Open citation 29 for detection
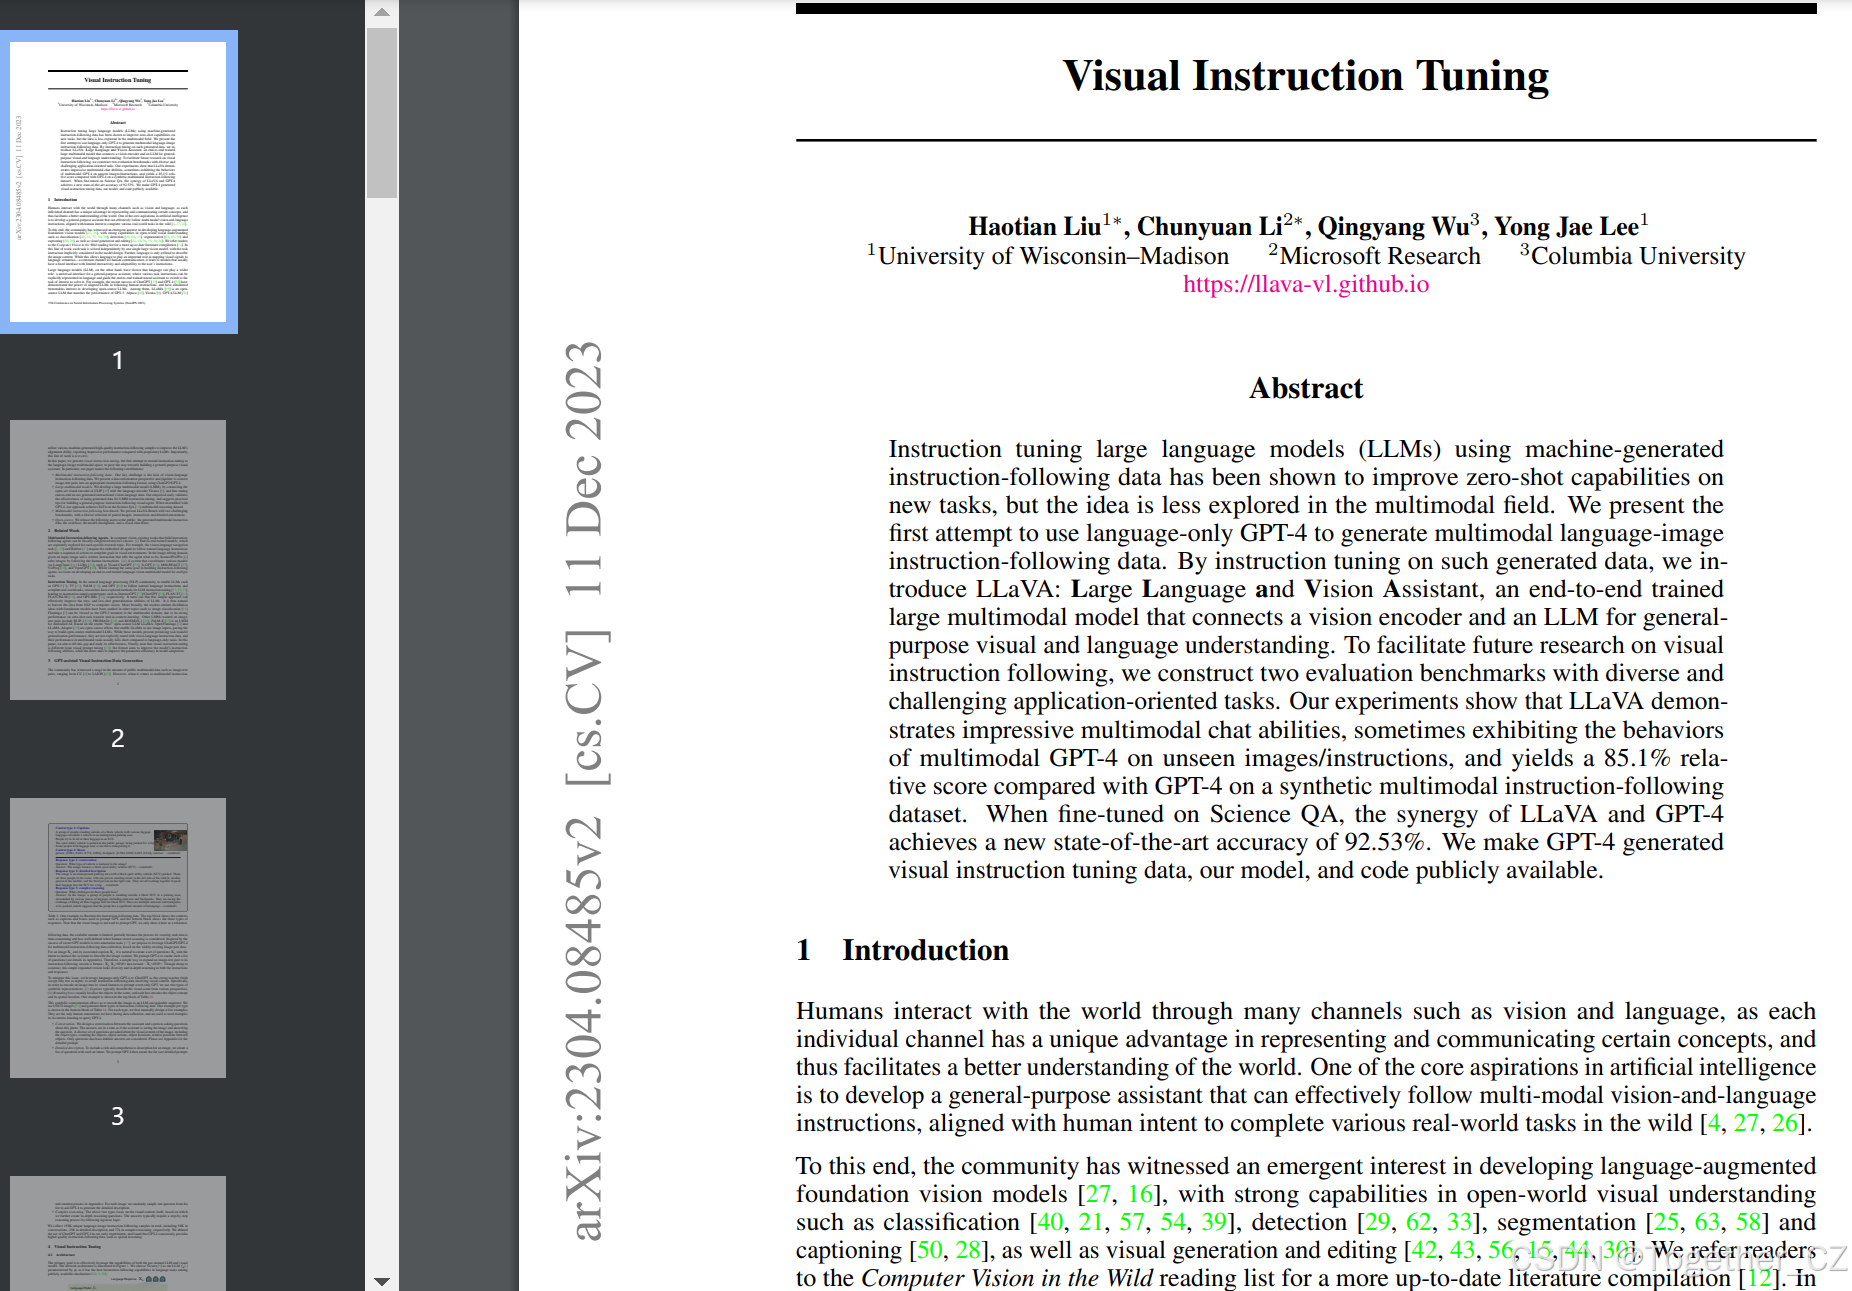The height and width of the screenshot is (1291, 1852). pyautogui.click(x=1378, y=1222)
